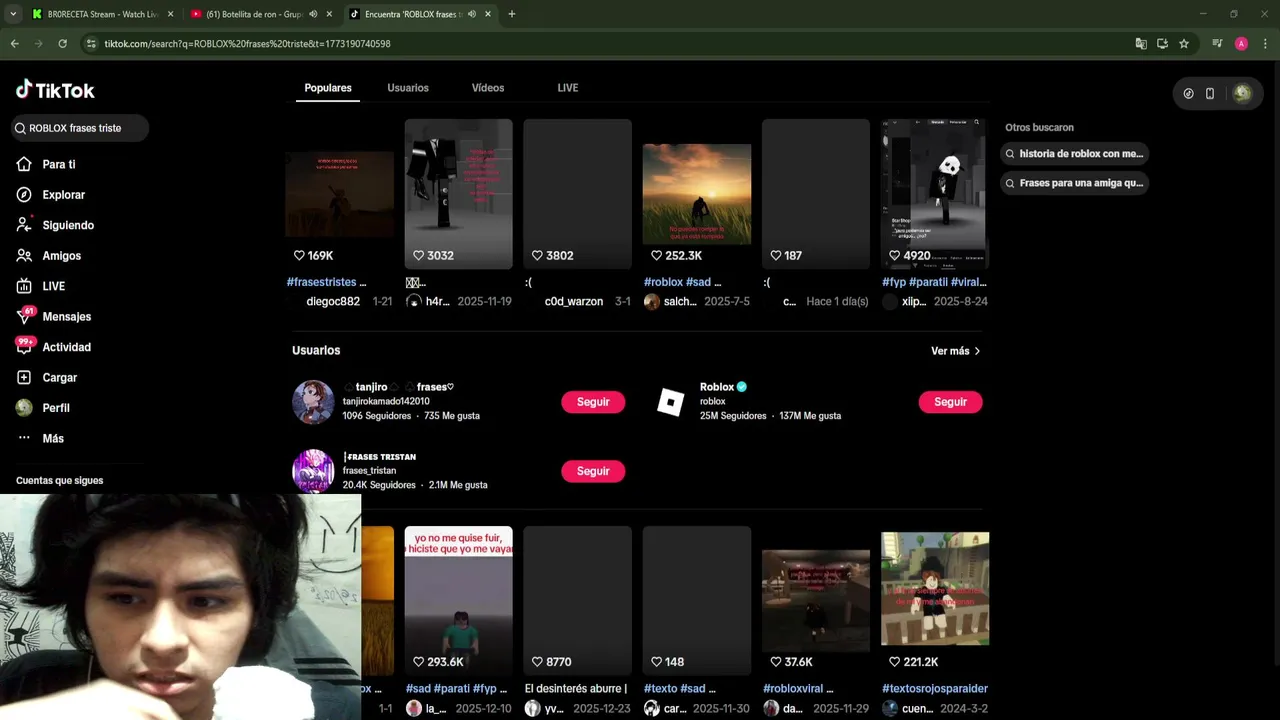Open the TikTok logo home link
Viewport: 1280px width, 720px height.
(55, 90)
